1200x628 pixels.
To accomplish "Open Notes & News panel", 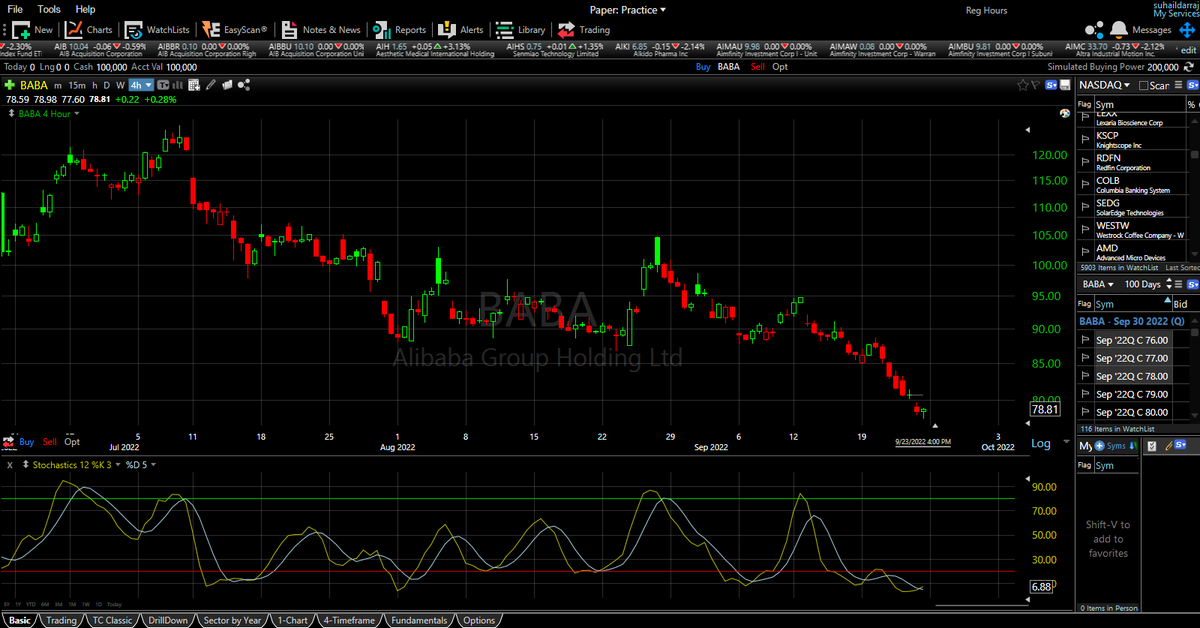I will click(x=319, y=29).
